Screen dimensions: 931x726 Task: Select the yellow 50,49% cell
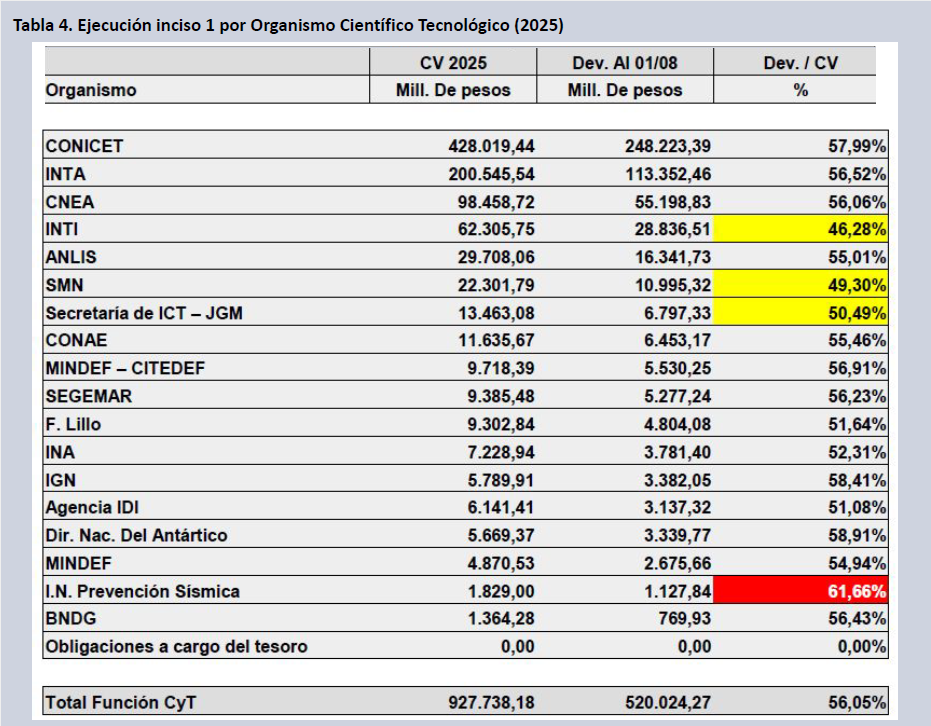tap(802, 313)
